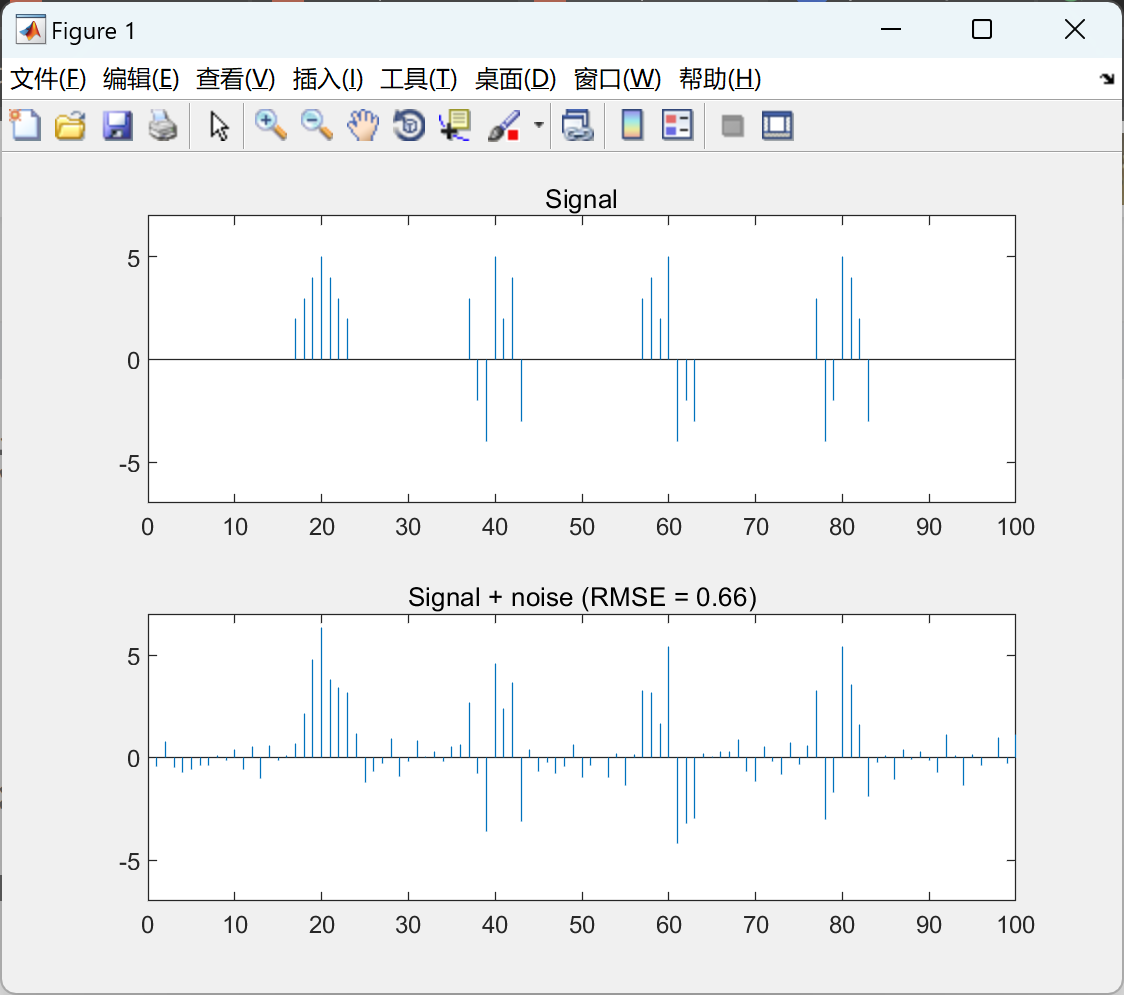
Task: Click the 'Signal + noise (RMSE = 0.66)' title
Action: pyautogui.click(x=582, y=597)
